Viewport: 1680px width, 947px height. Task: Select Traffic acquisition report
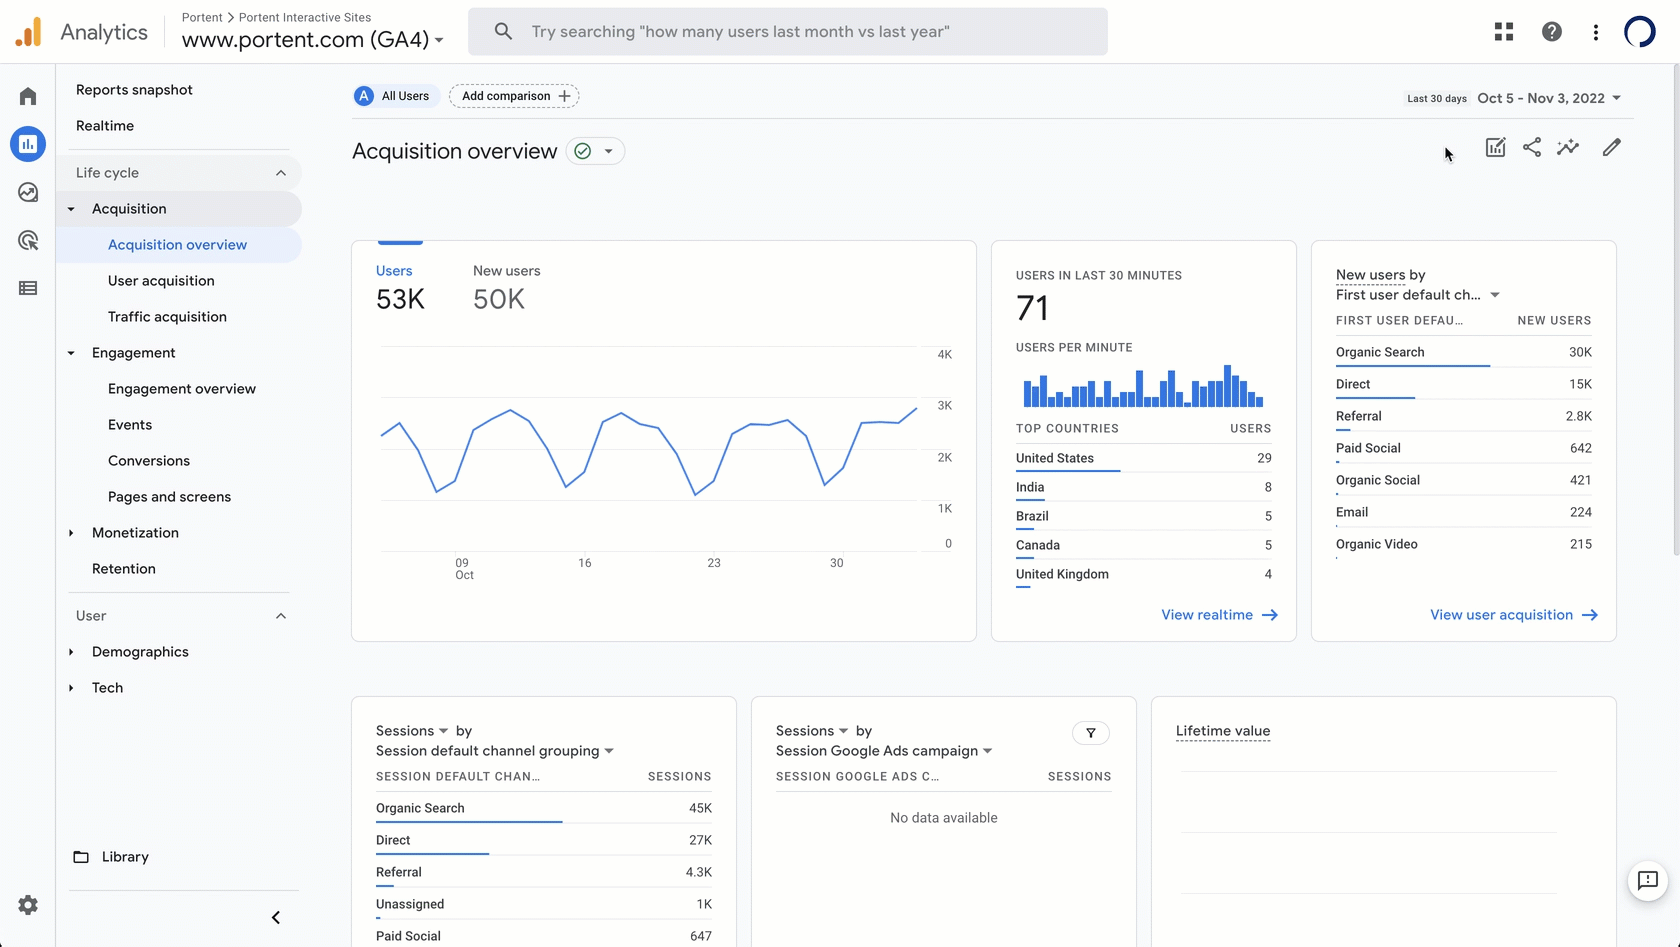pos(167,317)
